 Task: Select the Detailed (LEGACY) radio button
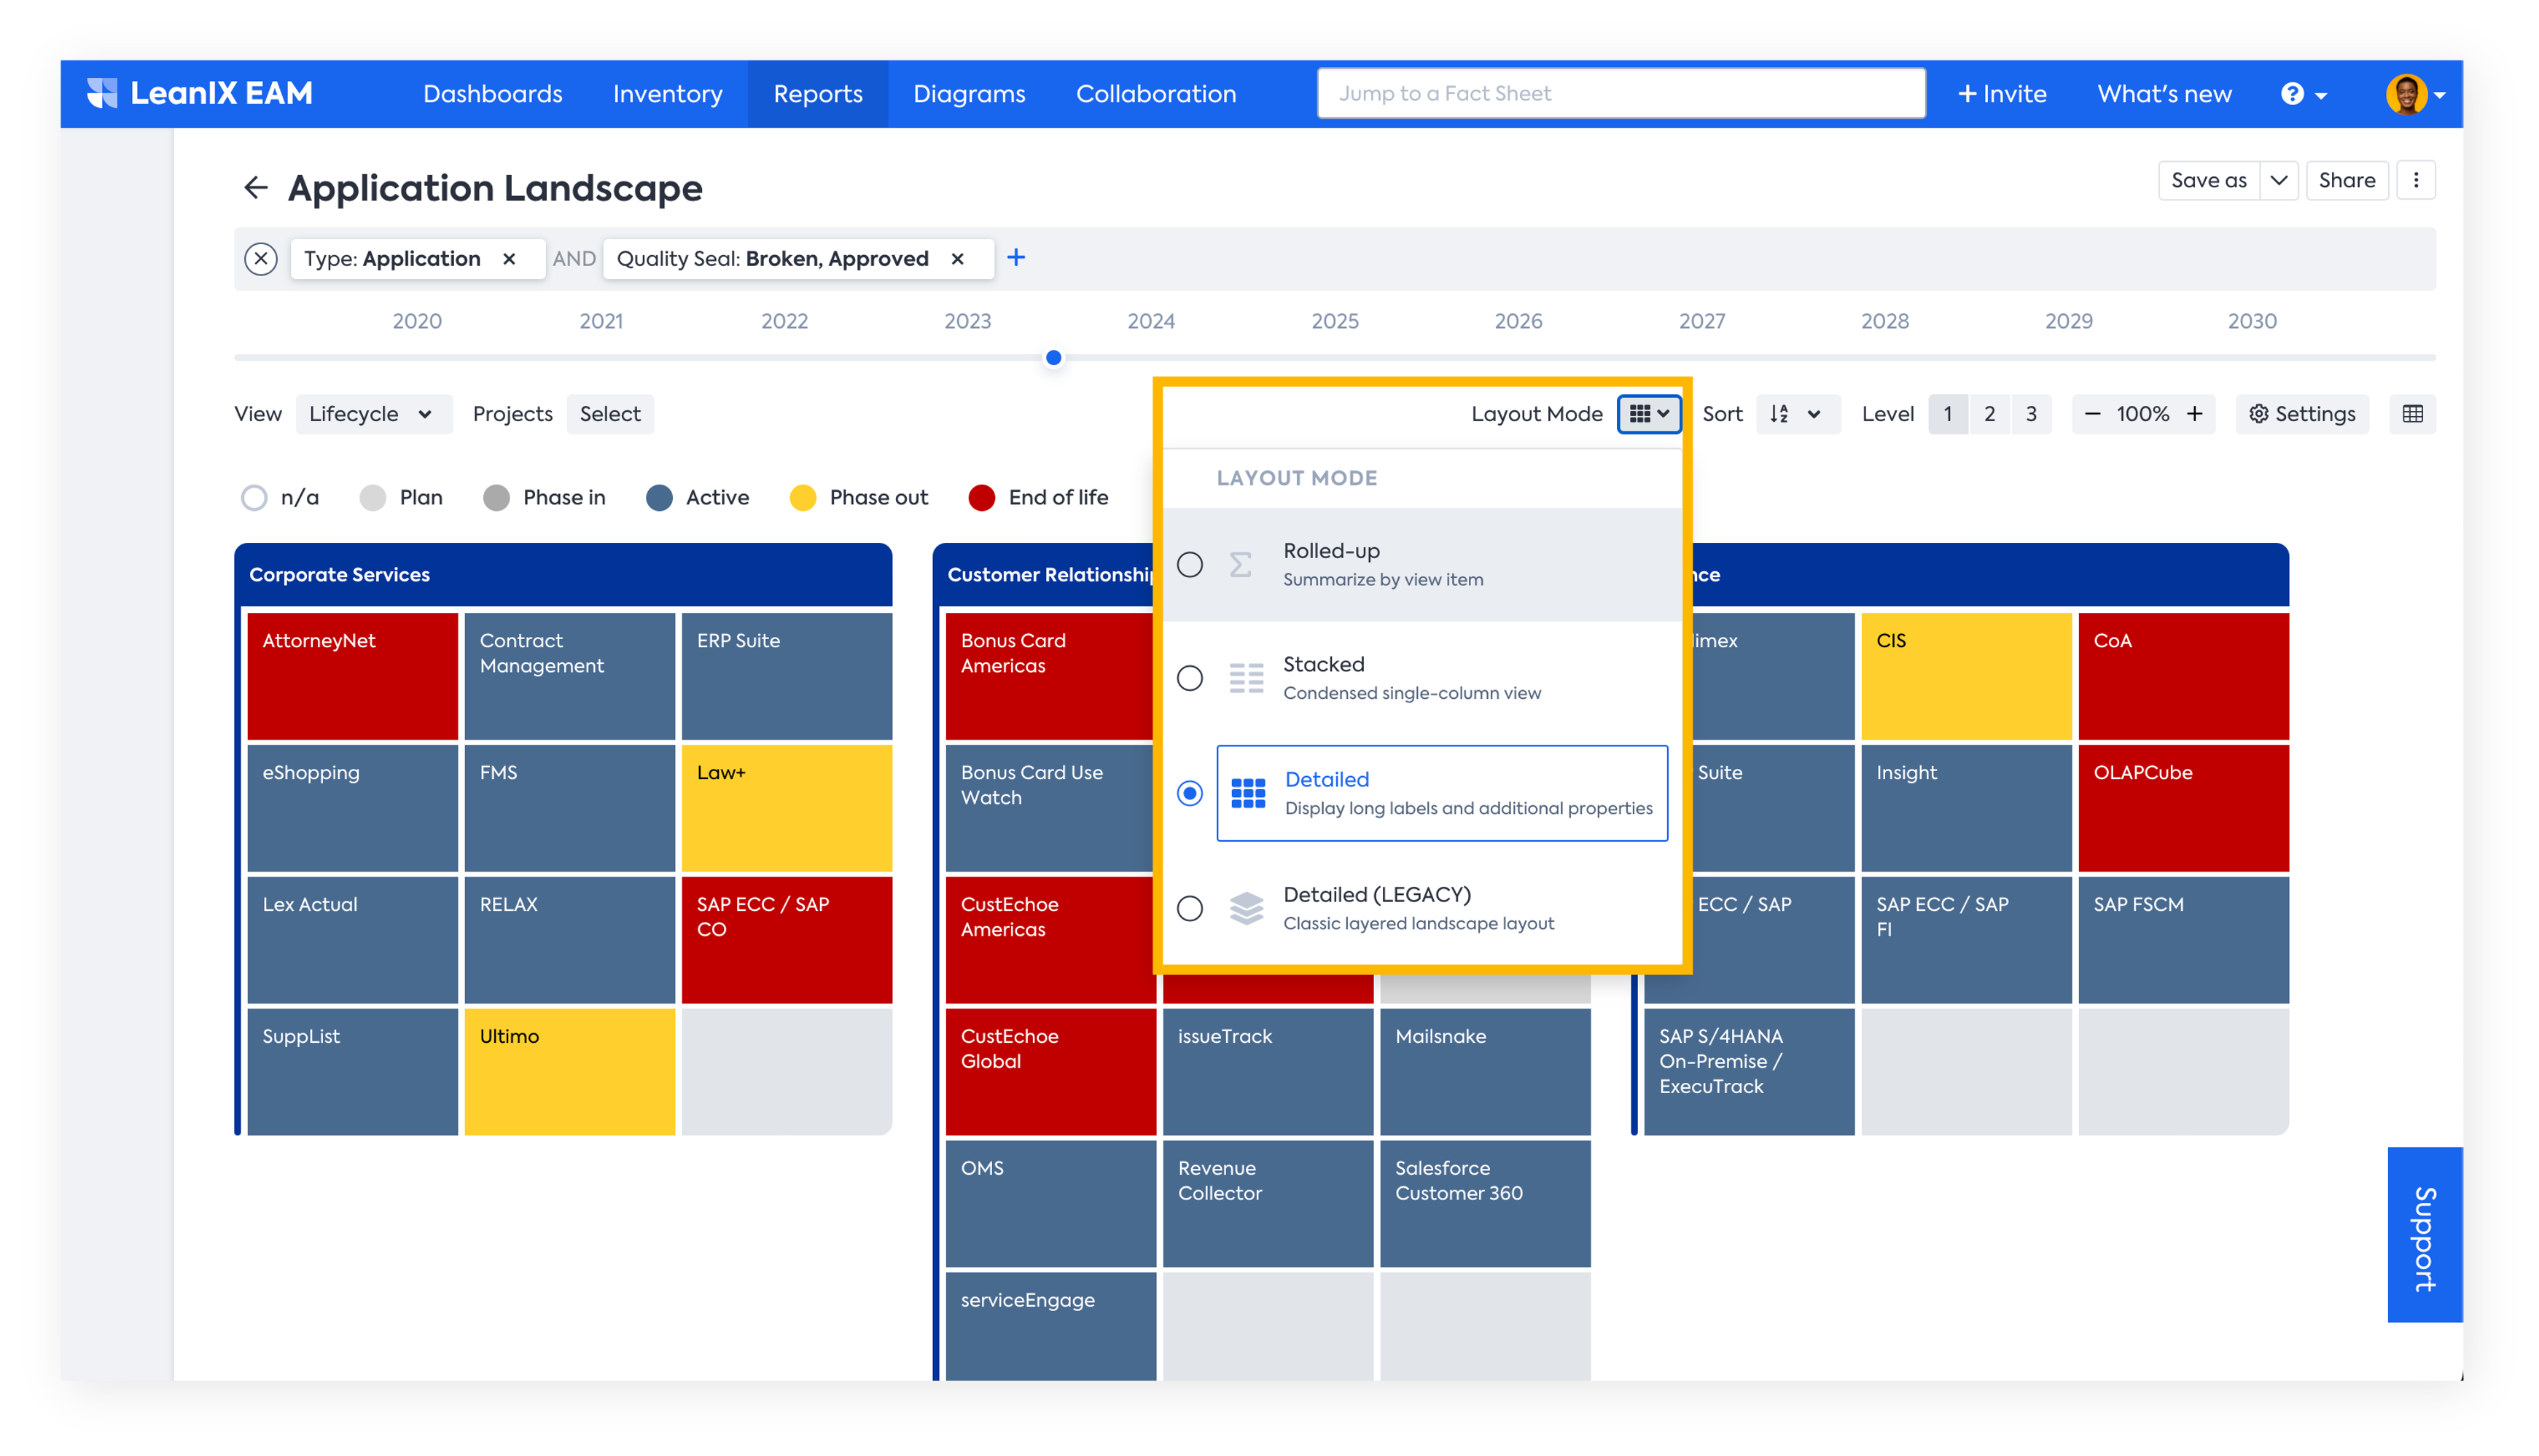tap(1189, 908)
